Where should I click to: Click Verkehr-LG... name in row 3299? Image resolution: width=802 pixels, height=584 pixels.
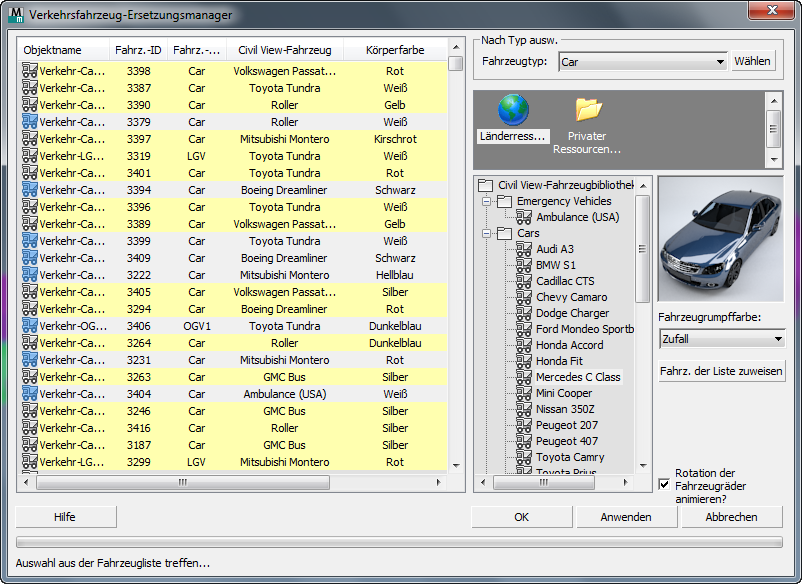72,462
